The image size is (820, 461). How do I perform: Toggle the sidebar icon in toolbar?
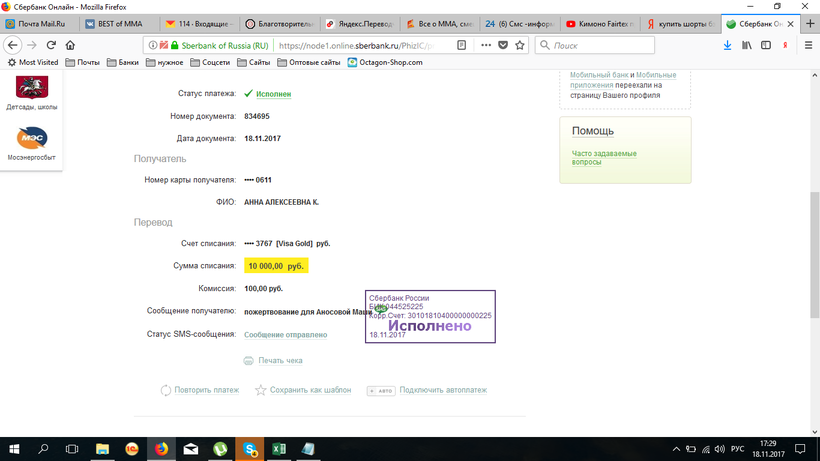pos(766,45)
